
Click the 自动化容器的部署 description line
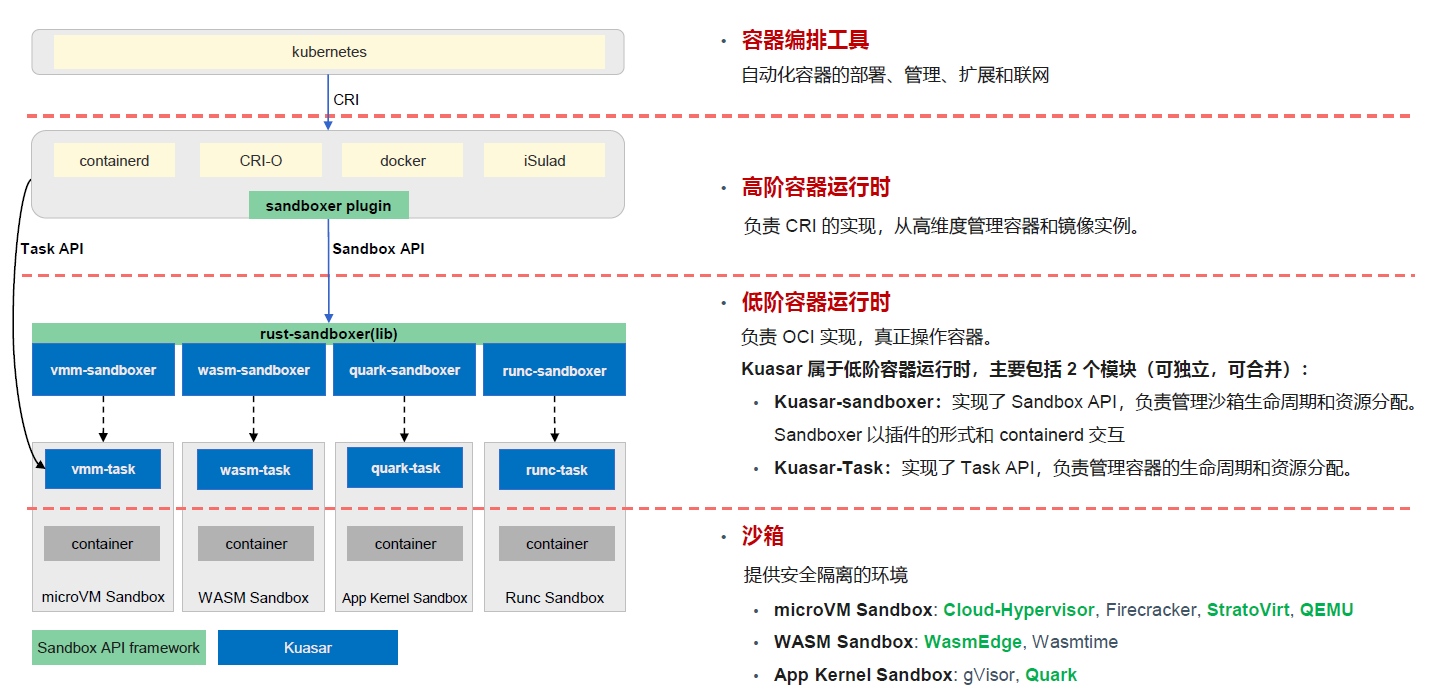895,75
